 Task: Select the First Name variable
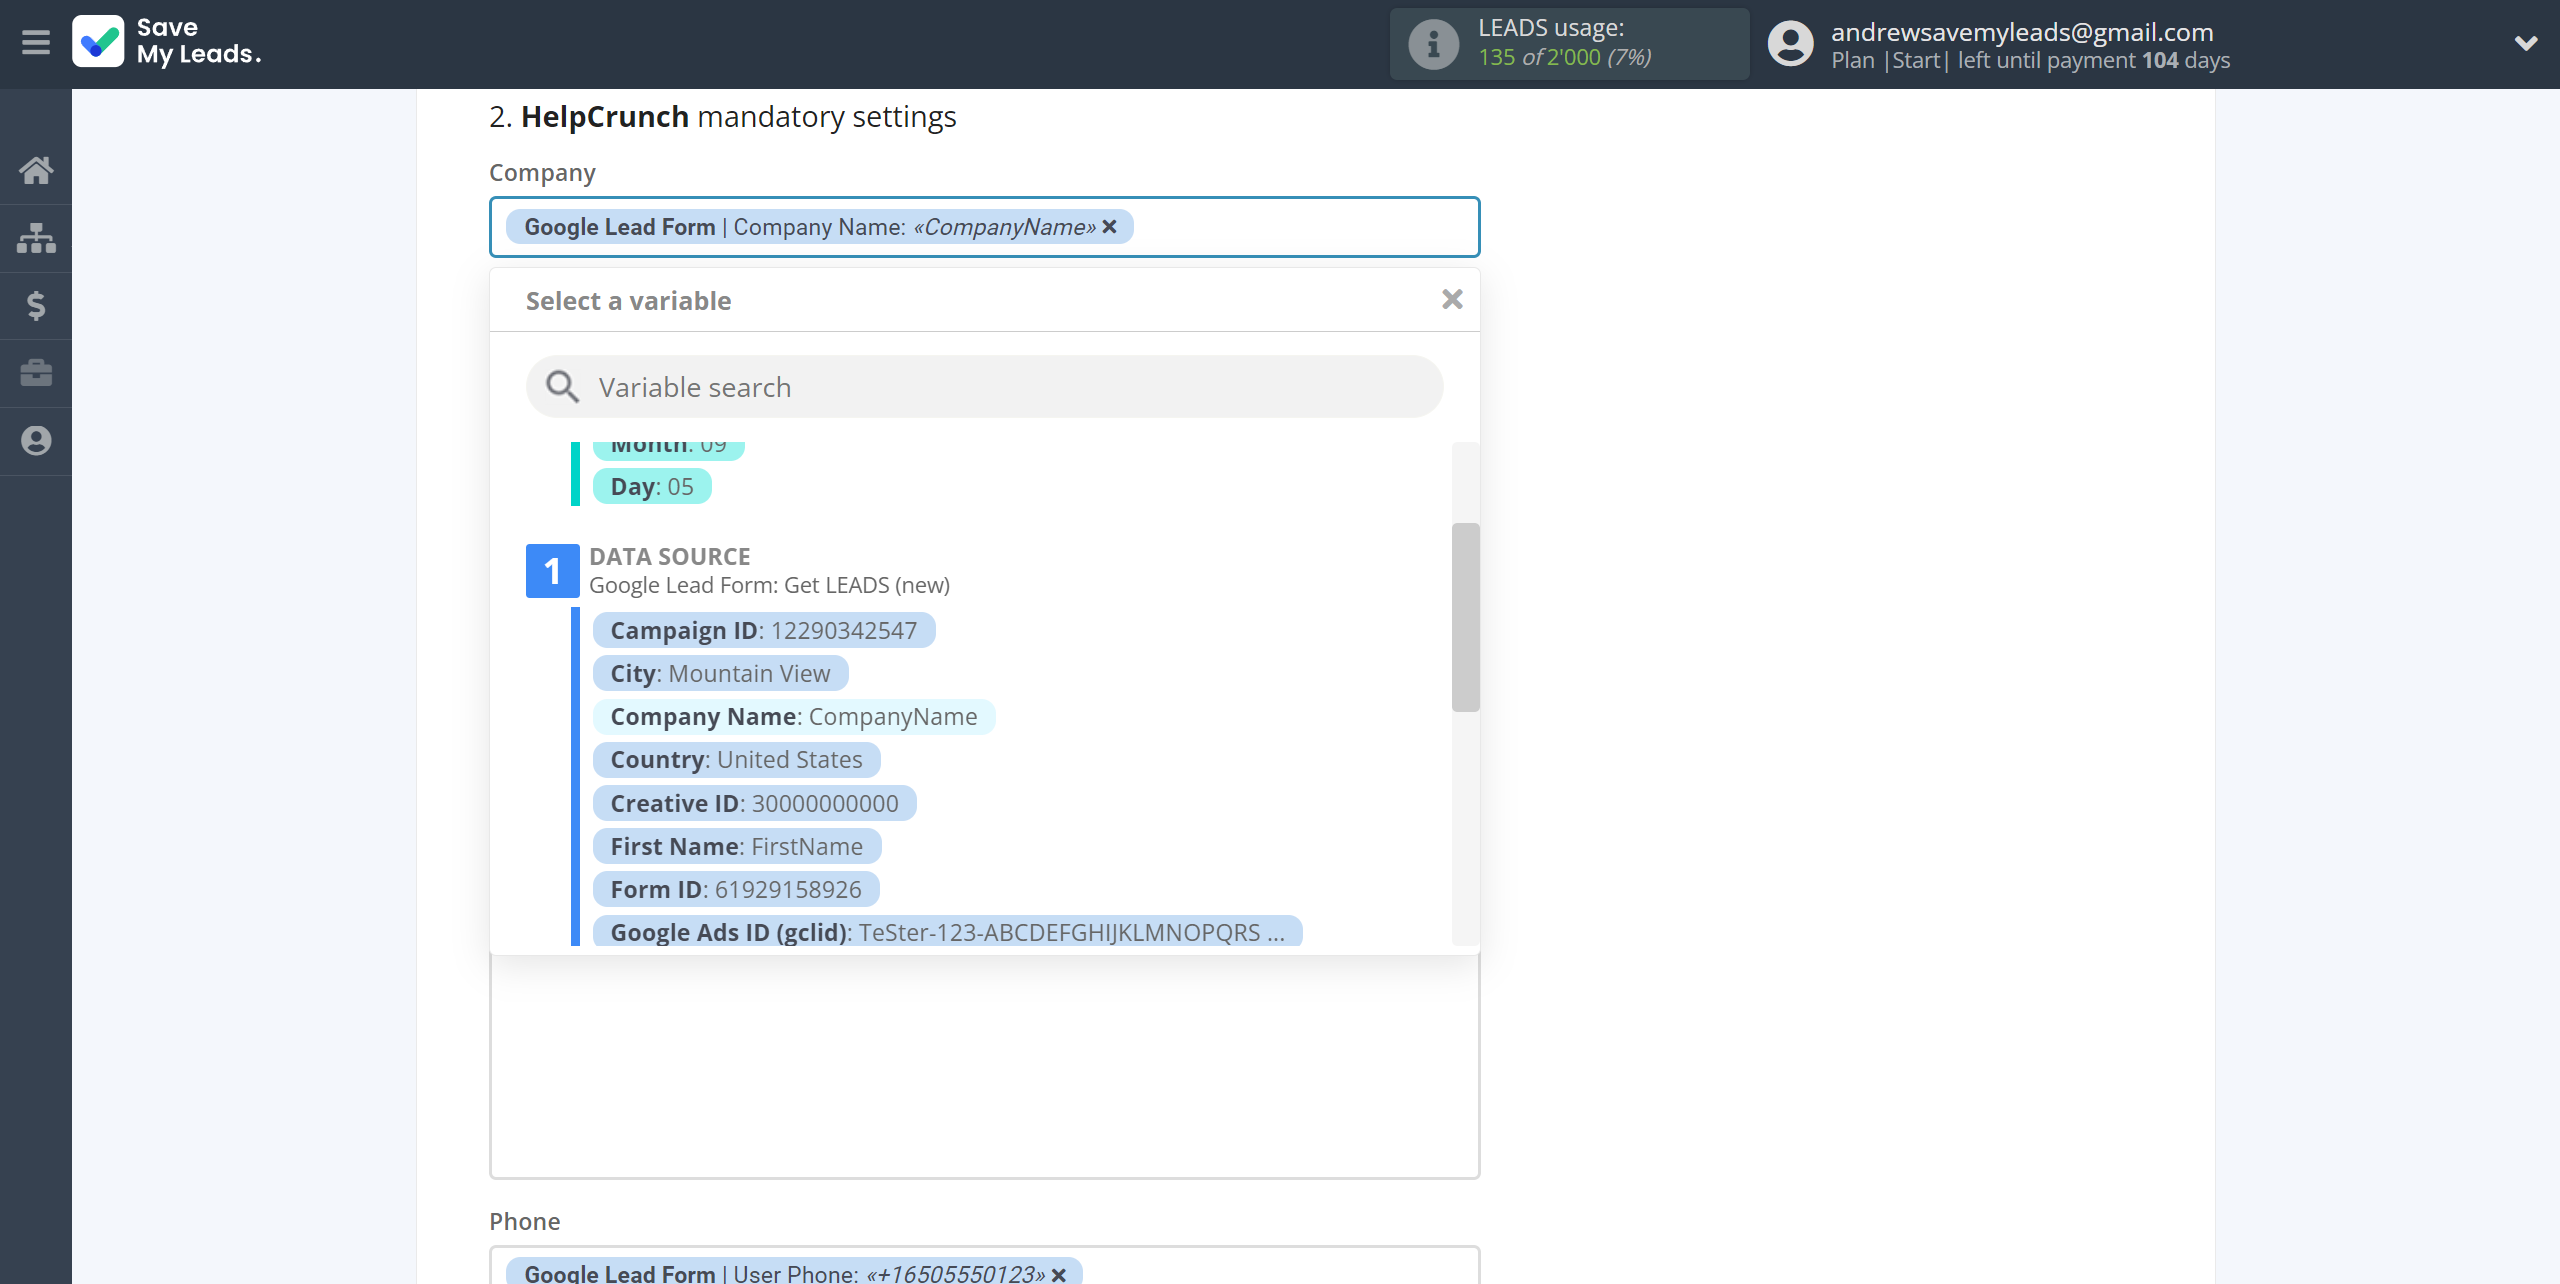point(737,847)
